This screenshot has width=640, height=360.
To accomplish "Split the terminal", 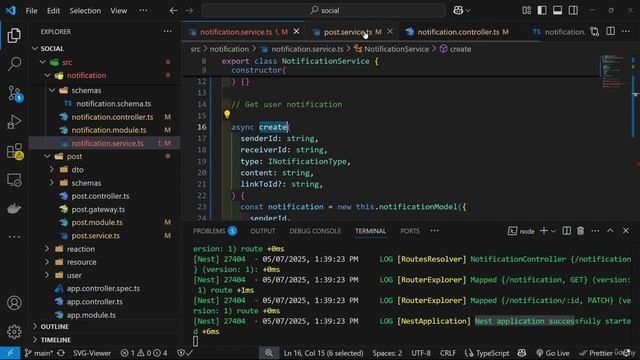I will coord(567,231).
